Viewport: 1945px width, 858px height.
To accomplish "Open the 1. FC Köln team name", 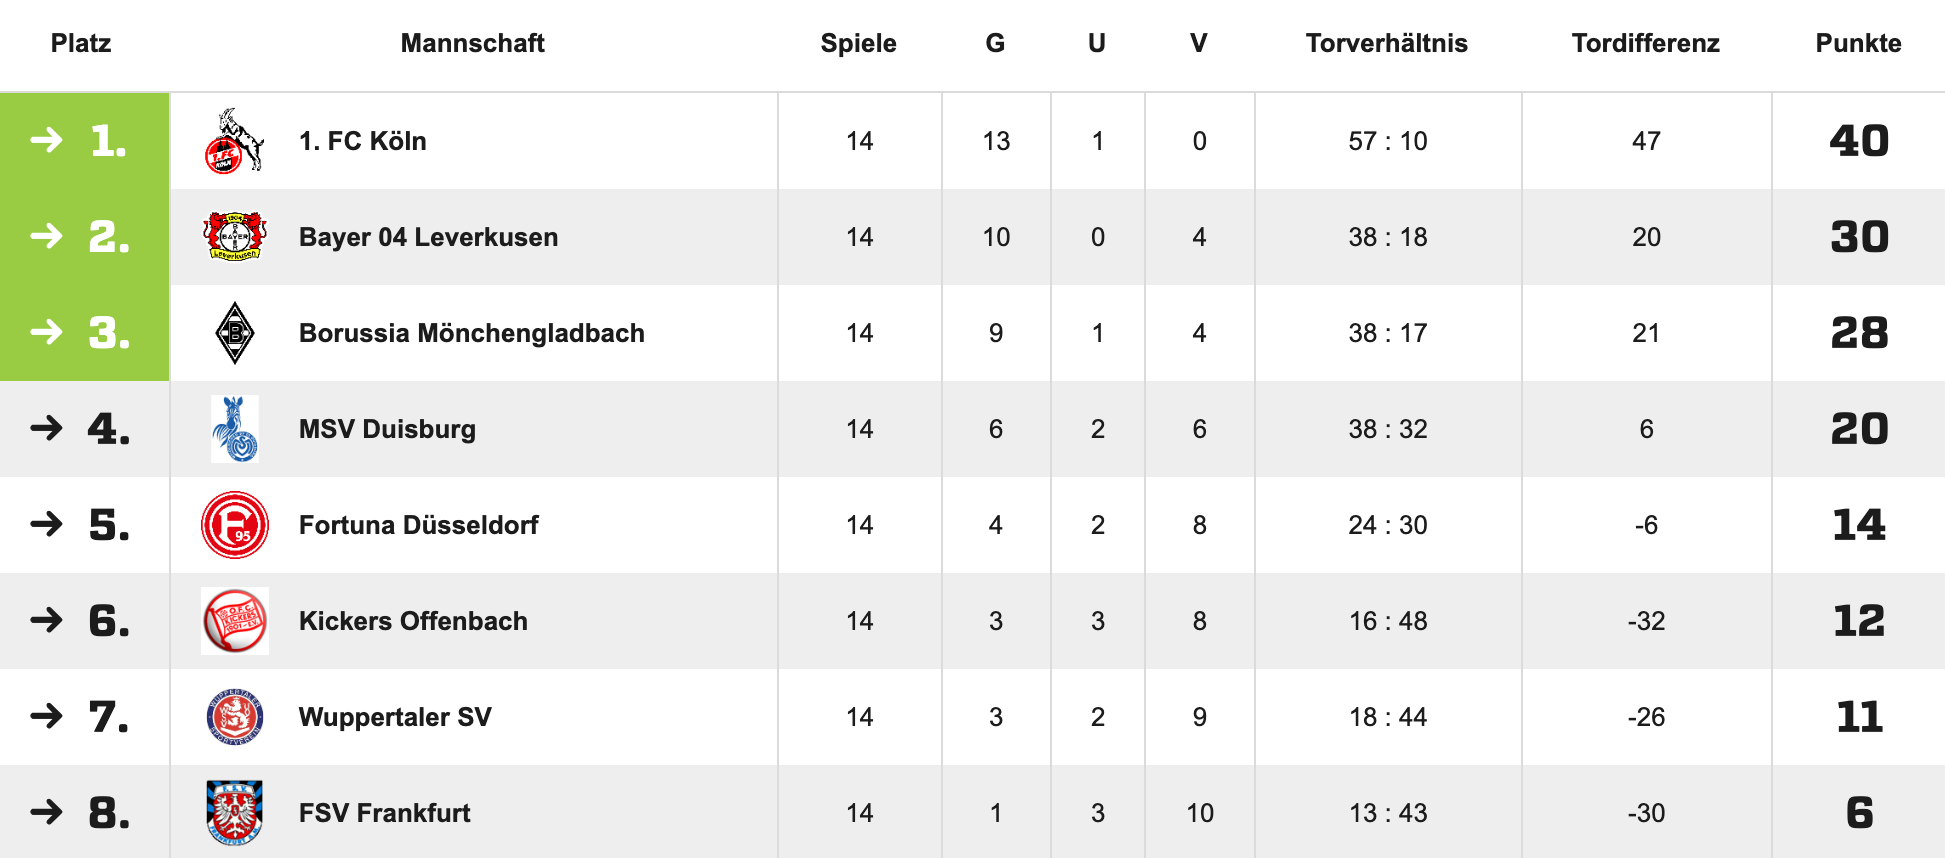I will (362, 141).
